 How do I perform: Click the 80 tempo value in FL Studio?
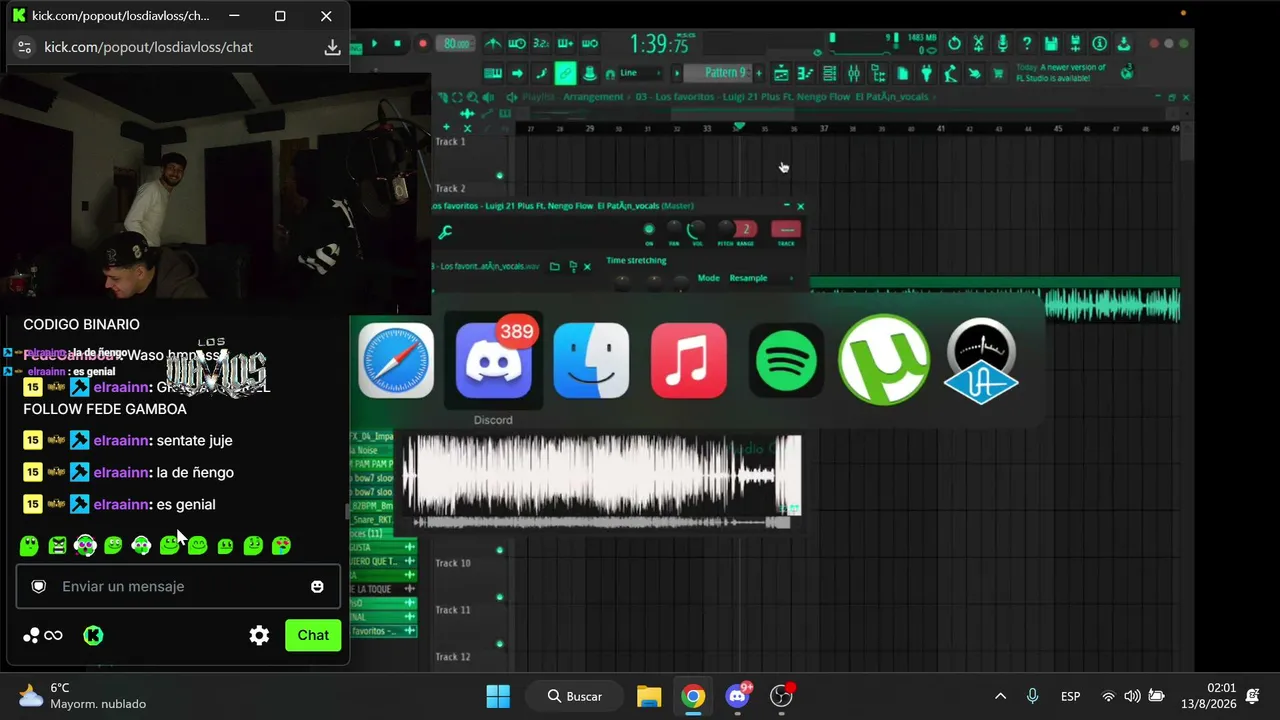[457, 43]
